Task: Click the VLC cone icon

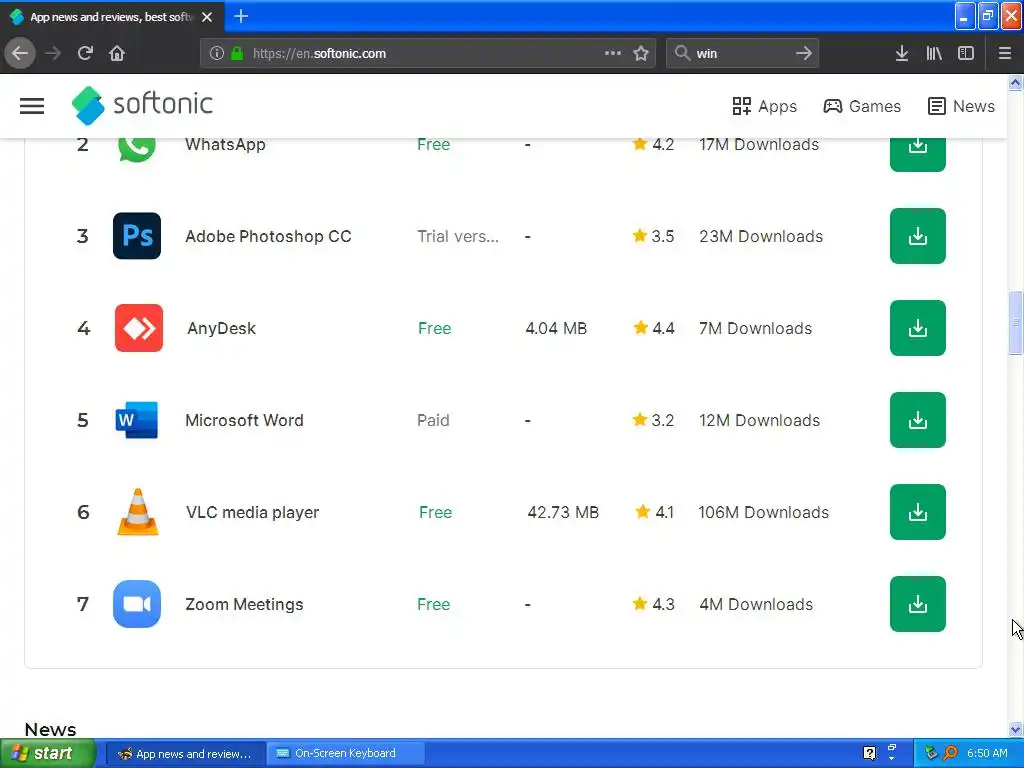Action: [138, 512]
